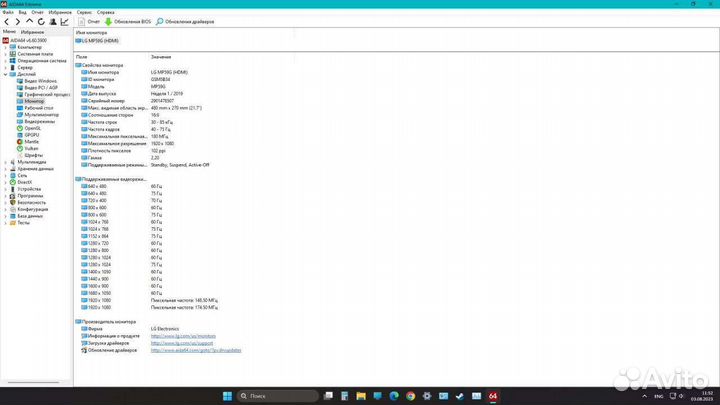Open the Windows Start button
The image size is (720, 405).
click(227, 396)
